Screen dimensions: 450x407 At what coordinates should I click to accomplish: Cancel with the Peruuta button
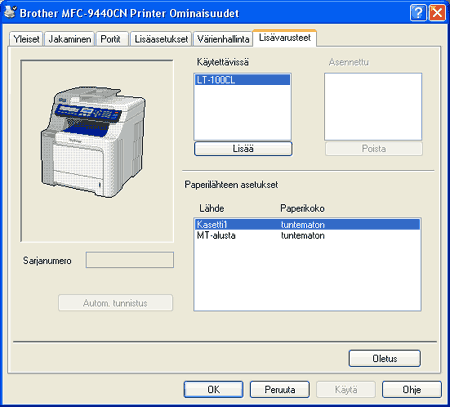tap(280, 389)
